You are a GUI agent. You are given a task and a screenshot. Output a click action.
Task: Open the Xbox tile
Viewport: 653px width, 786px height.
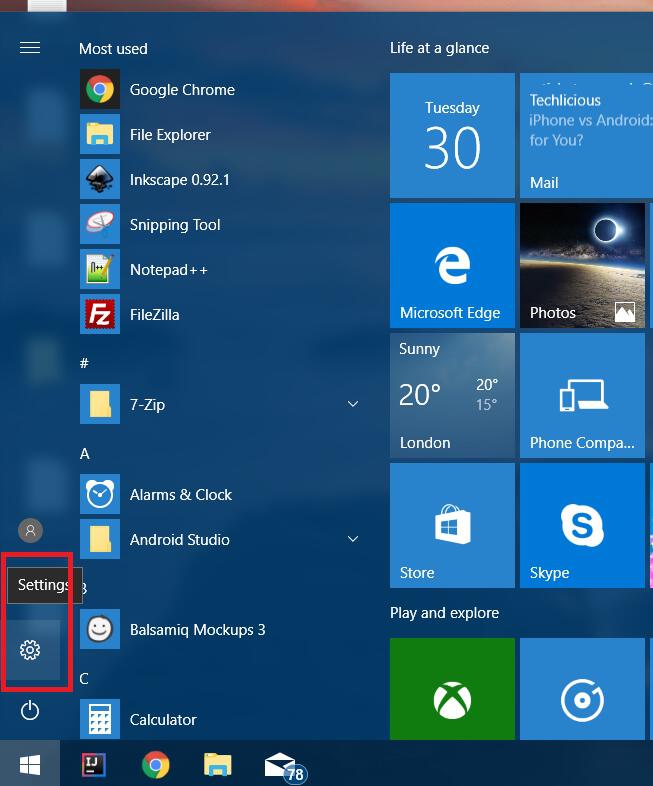tap(453, 689)
